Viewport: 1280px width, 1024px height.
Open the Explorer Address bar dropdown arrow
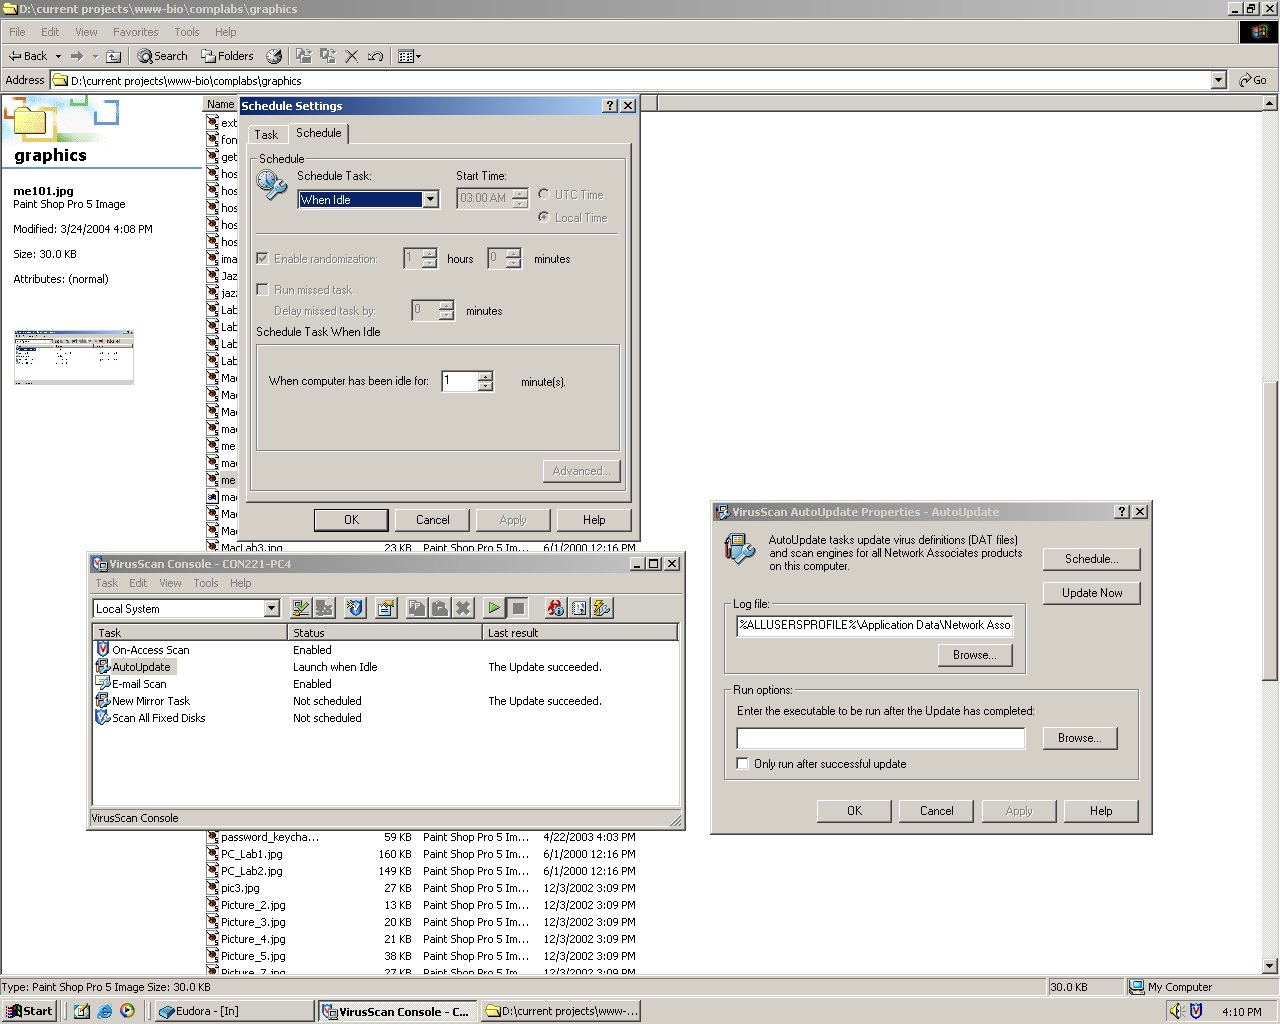point(1218,80)
